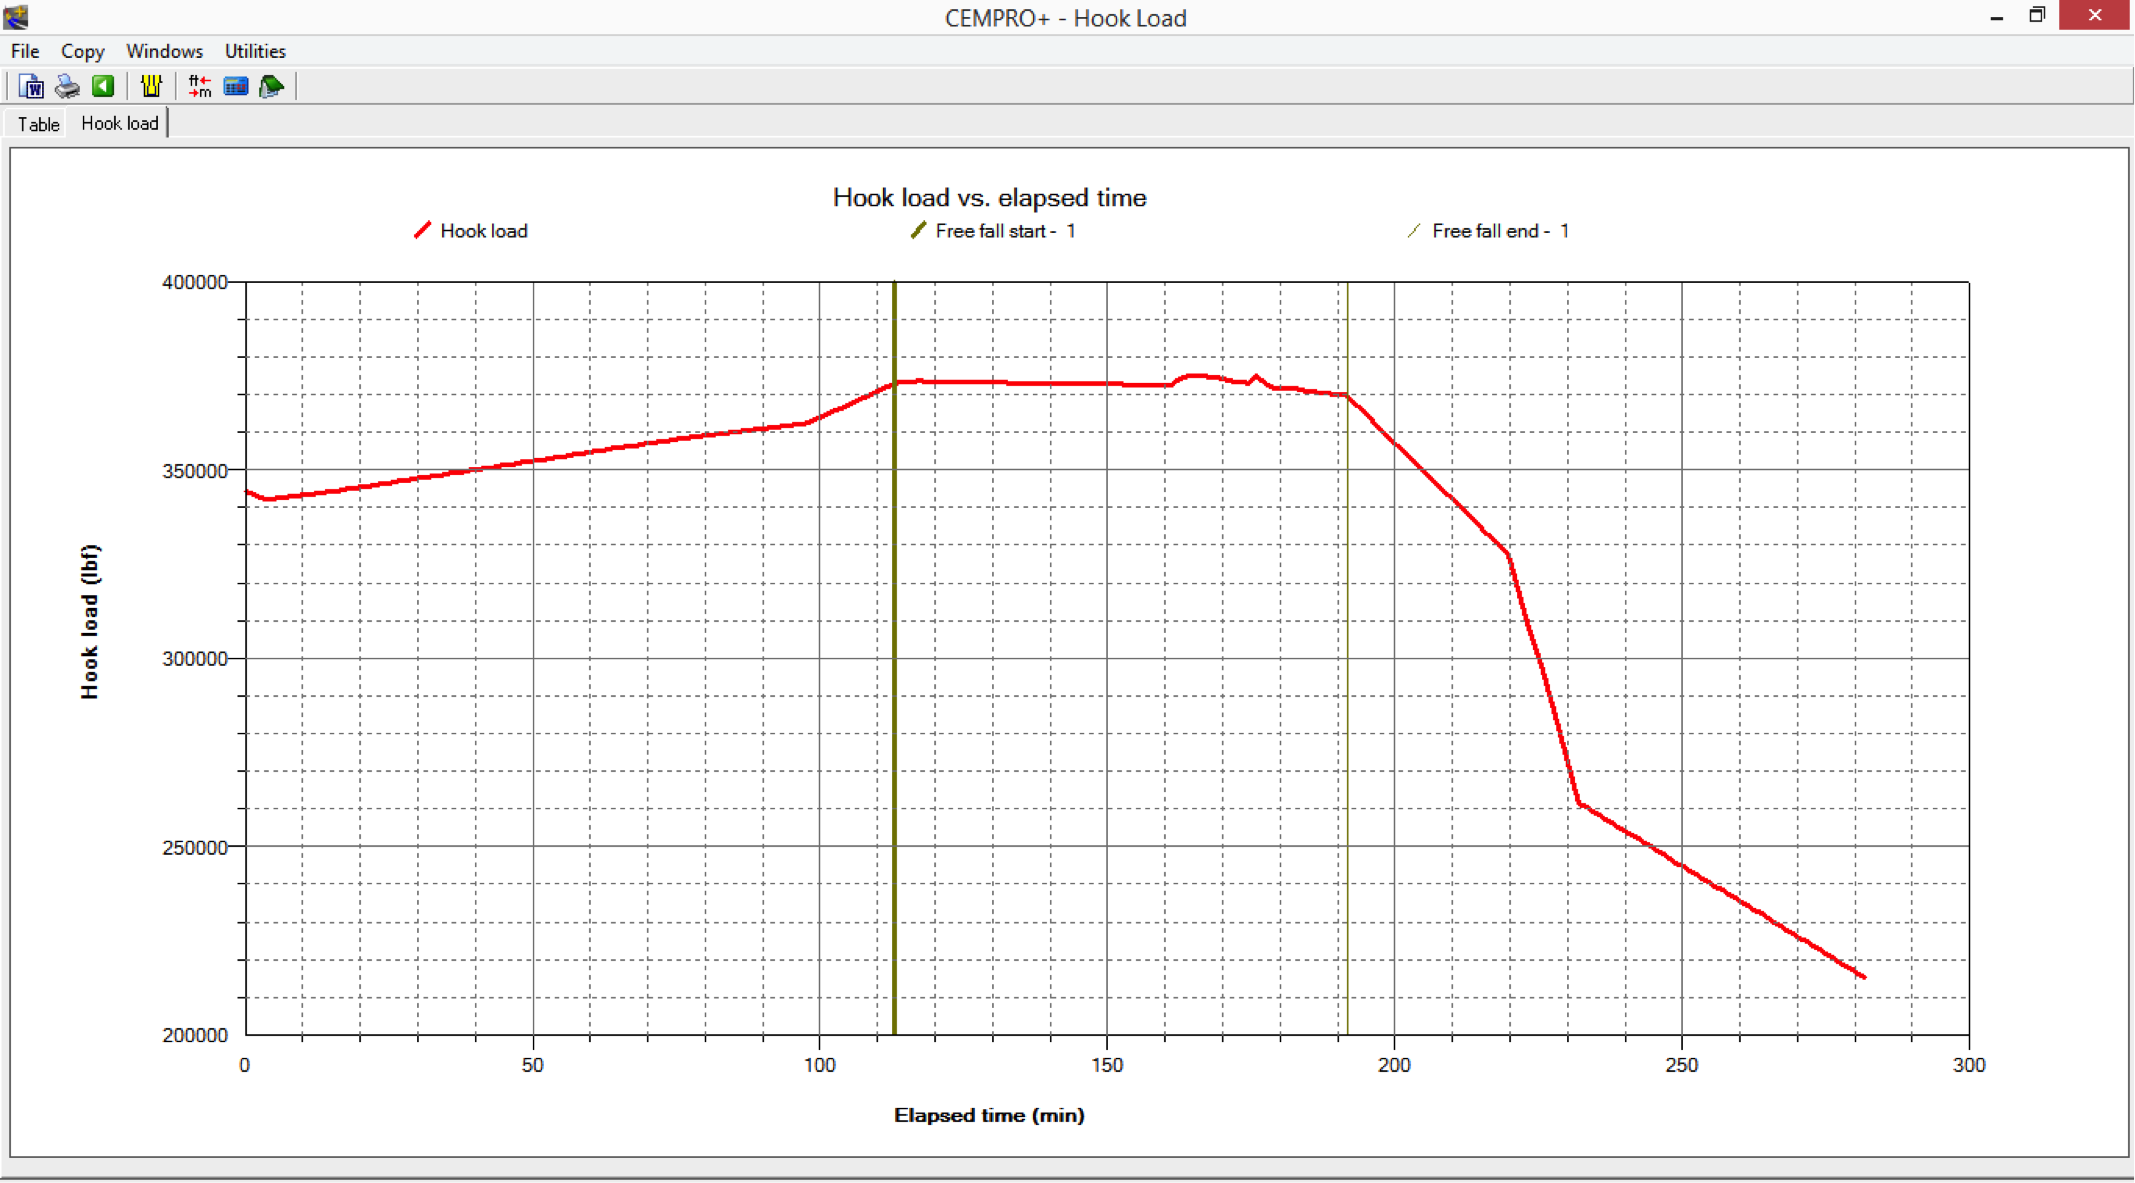Click the green exit door icon

271,87
